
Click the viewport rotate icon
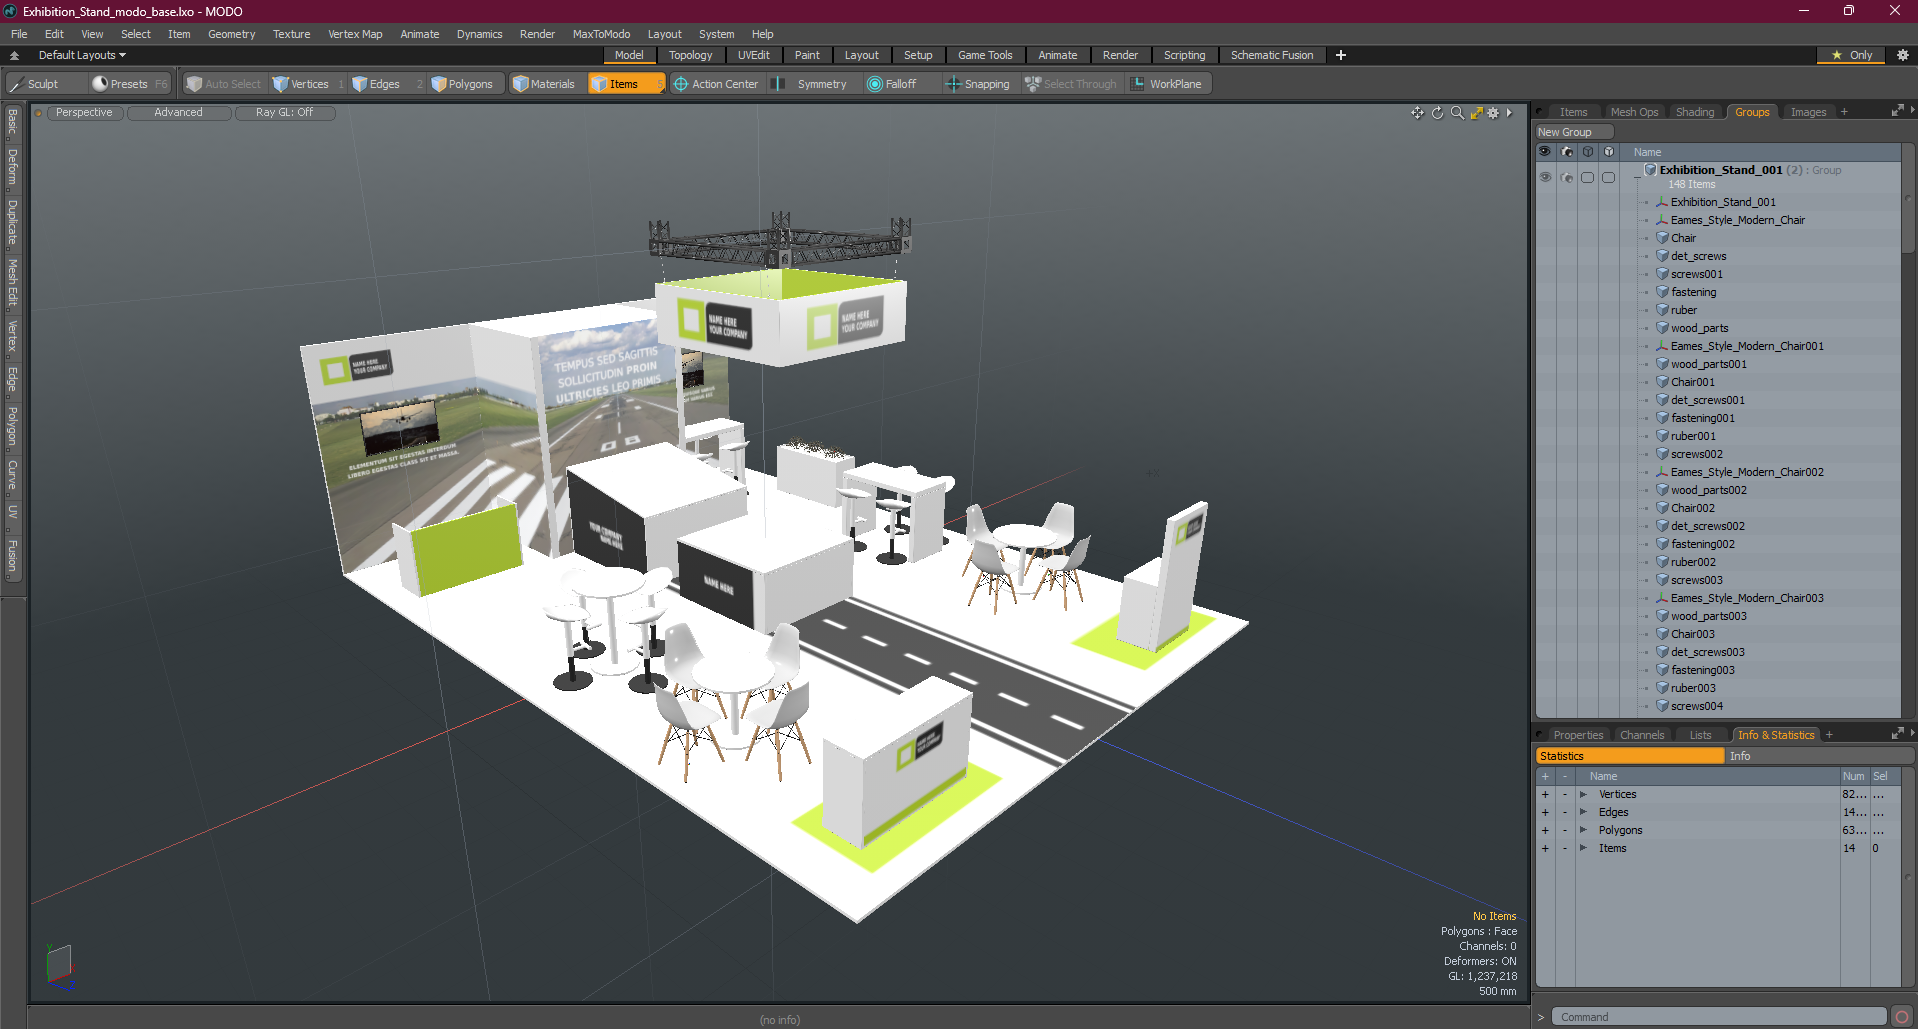point(1437,113)
